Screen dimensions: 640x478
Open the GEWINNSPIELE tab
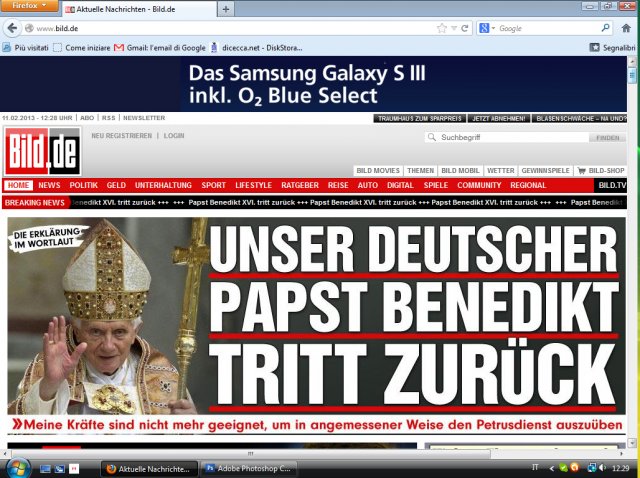point(545,171)
